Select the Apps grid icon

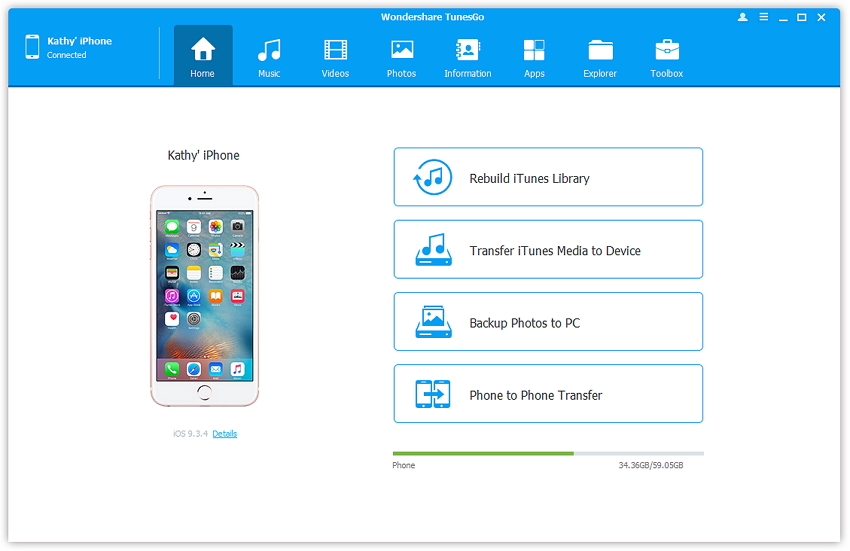tap(534, 50)
